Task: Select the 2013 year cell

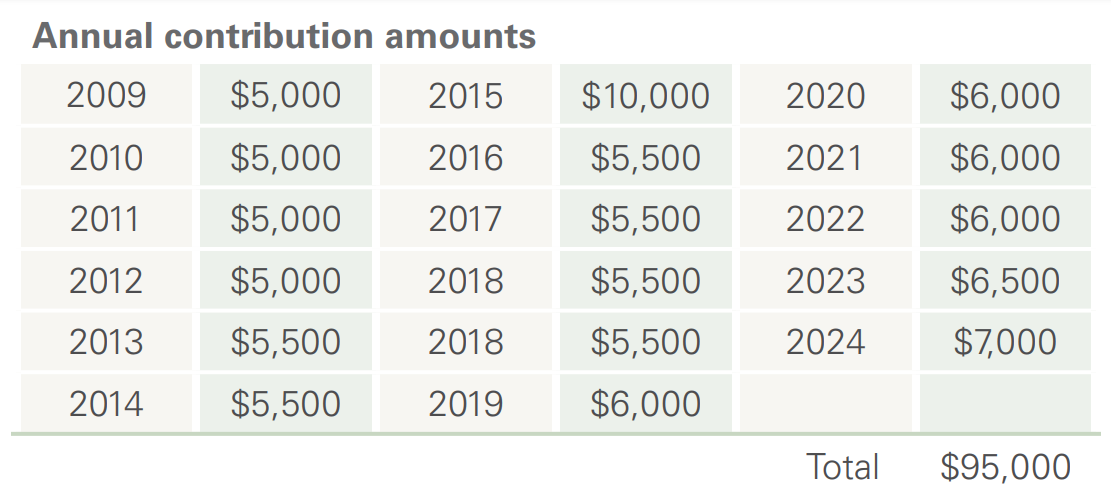Action: (107, 342)
